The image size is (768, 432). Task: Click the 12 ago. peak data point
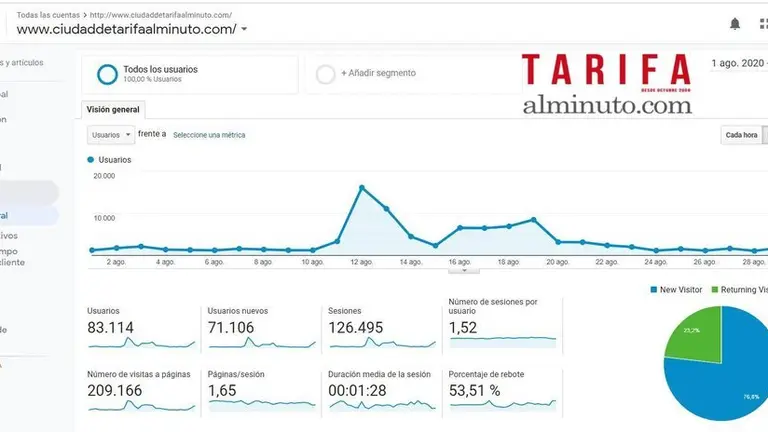pyautogui.click(x=362, y=188)
